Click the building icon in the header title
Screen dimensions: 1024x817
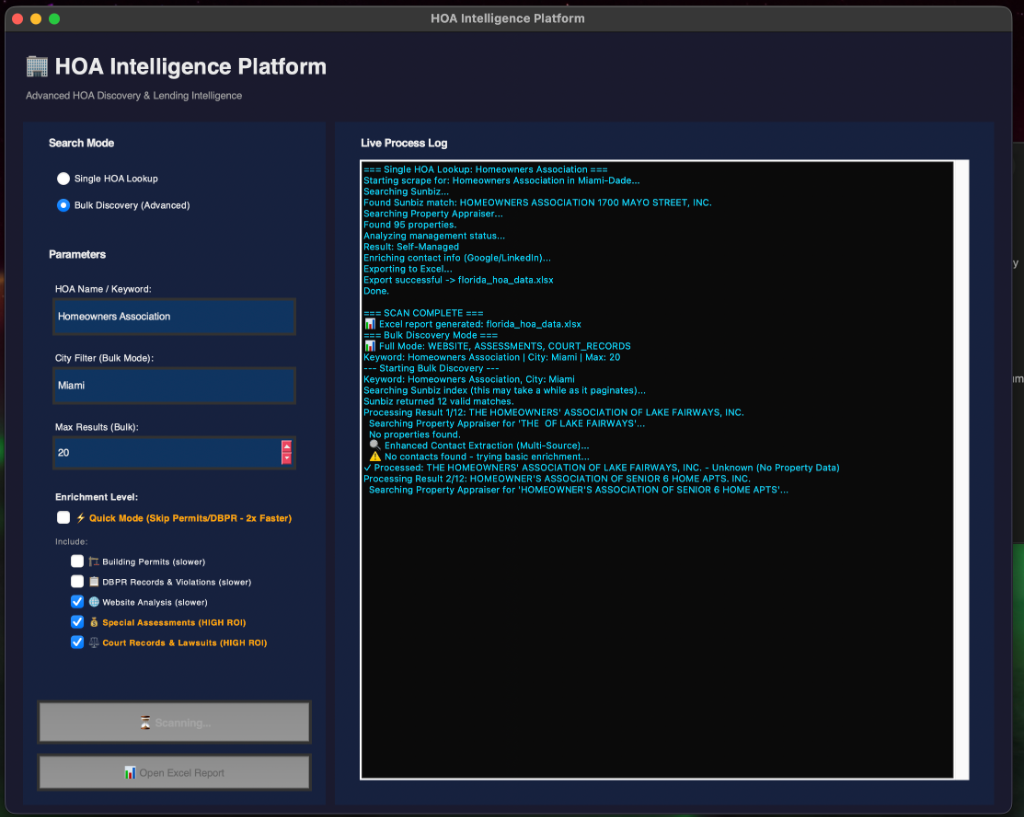coord(36,66)
